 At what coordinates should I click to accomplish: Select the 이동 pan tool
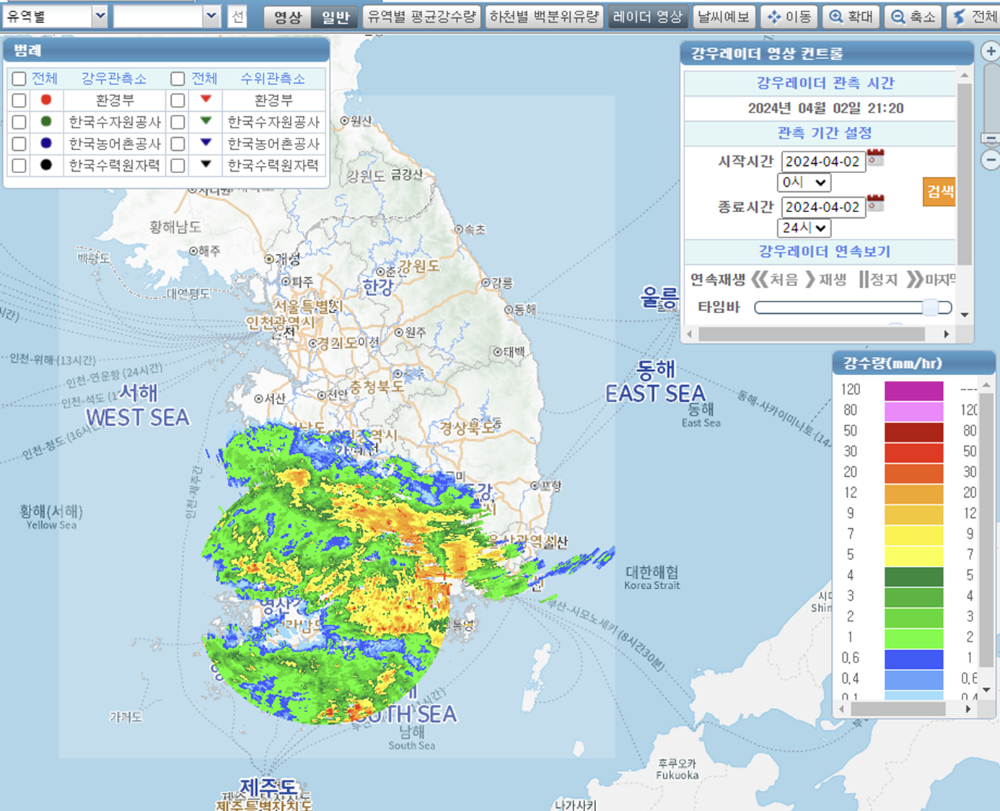pos(788,17)
